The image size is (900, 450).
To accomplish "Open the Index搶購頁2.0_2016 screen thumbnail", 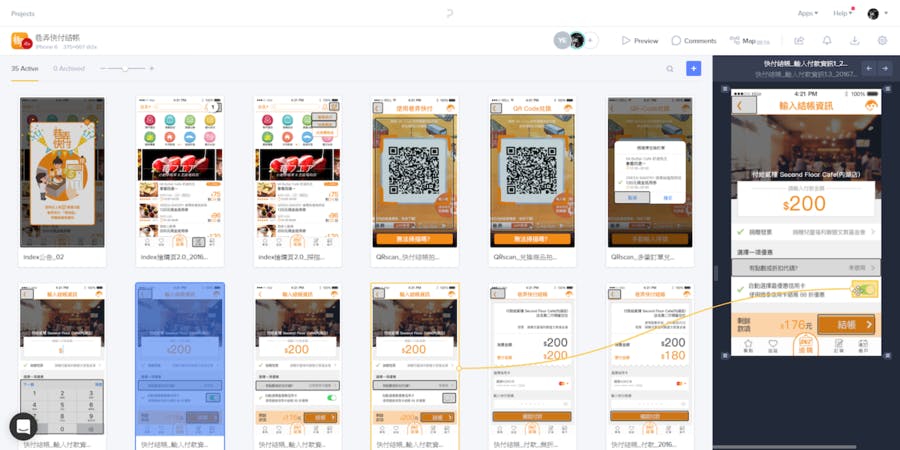I will click(x=181, y=172).
